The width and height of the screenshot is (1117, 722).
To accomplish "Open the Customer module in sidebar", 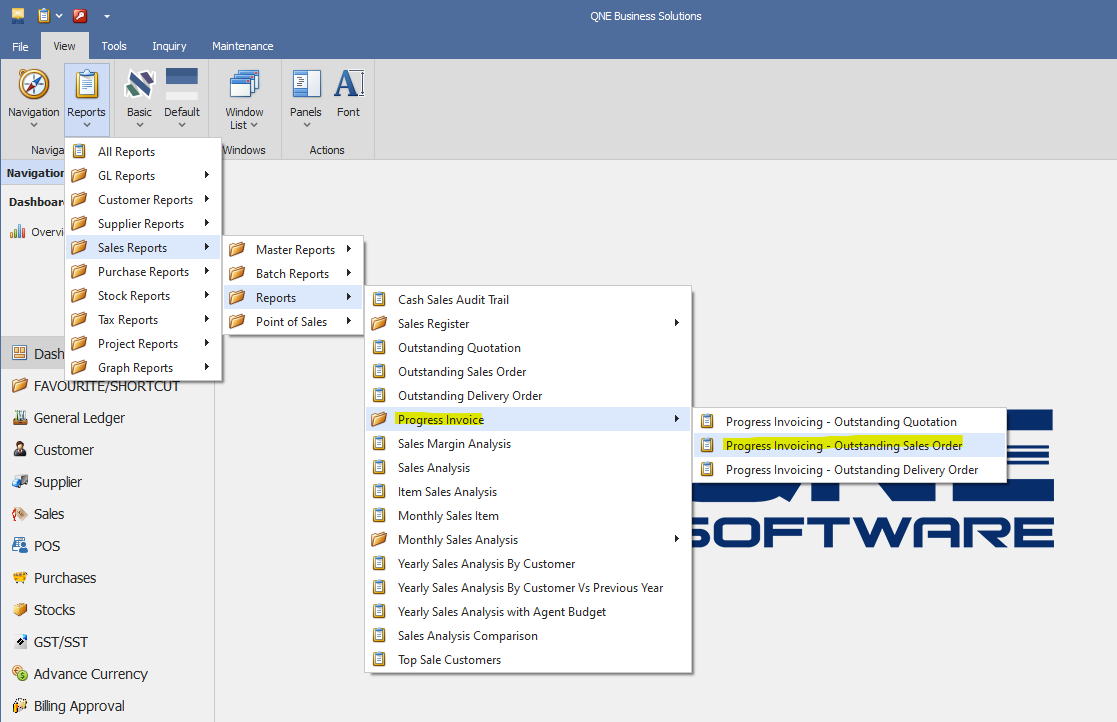I will (x=63, y=450).
